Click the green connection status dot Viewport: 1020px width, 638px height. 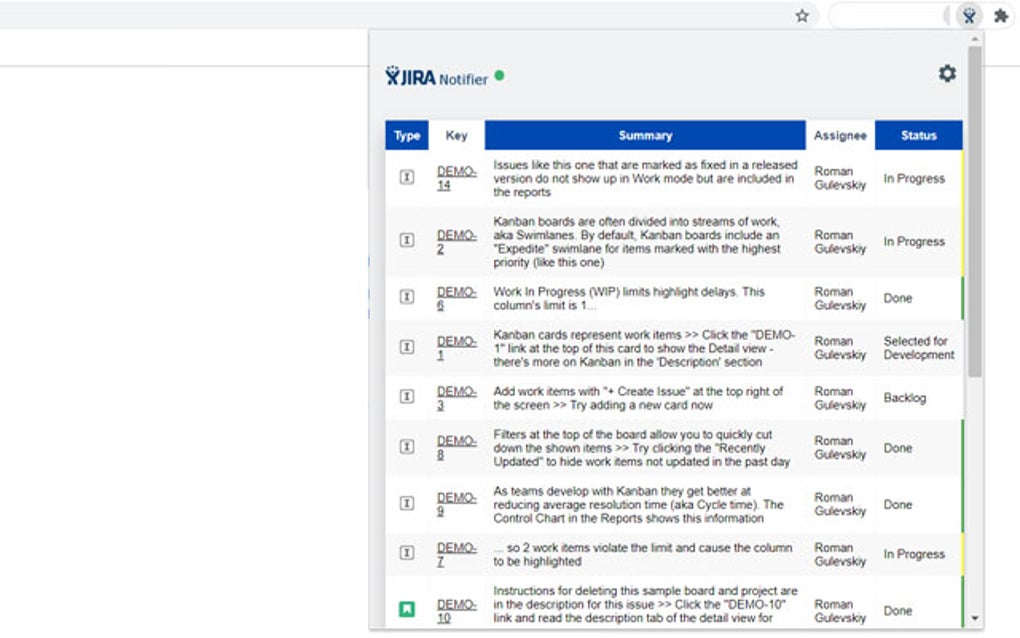pos(499,73)
